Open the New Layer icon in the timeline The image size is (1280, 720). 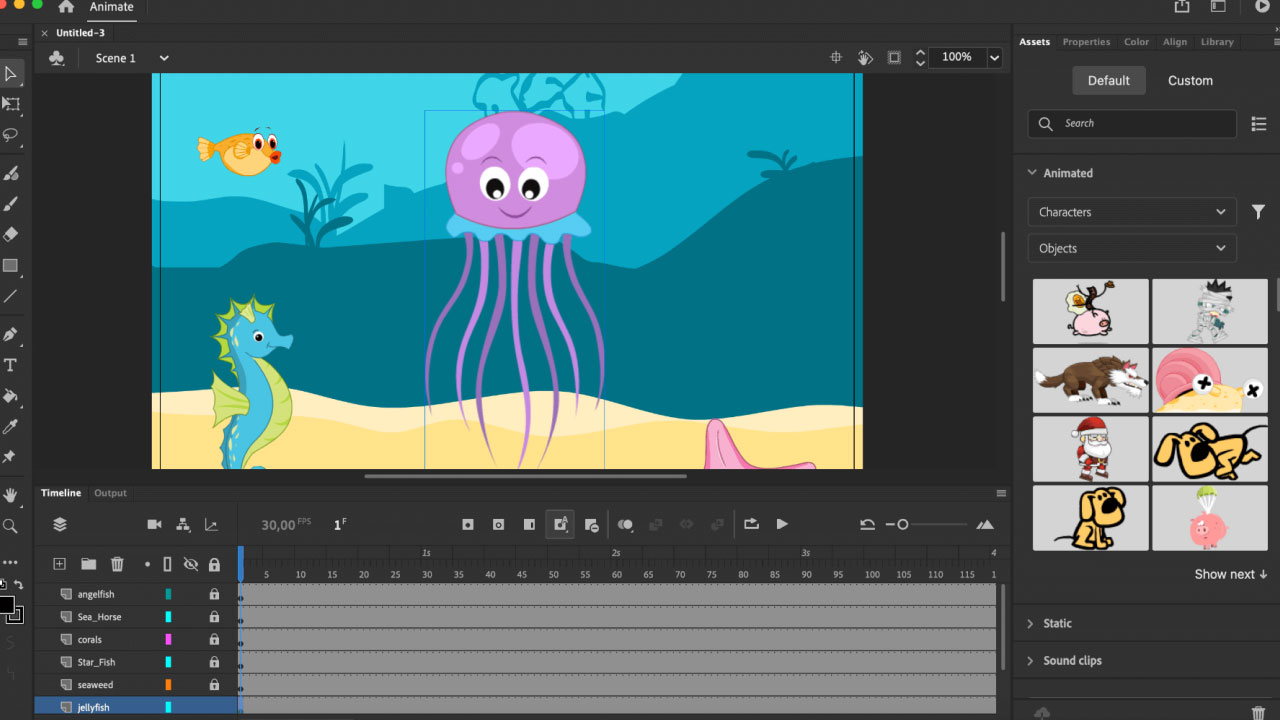[59, 563]
